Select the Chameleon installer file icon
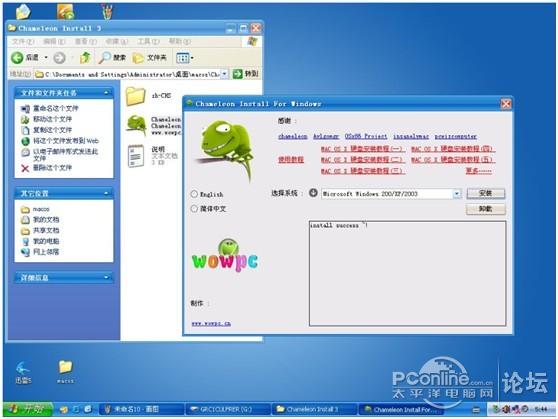Screen dimensions: 558x419 pyautogui.click(x=137, y=125)
